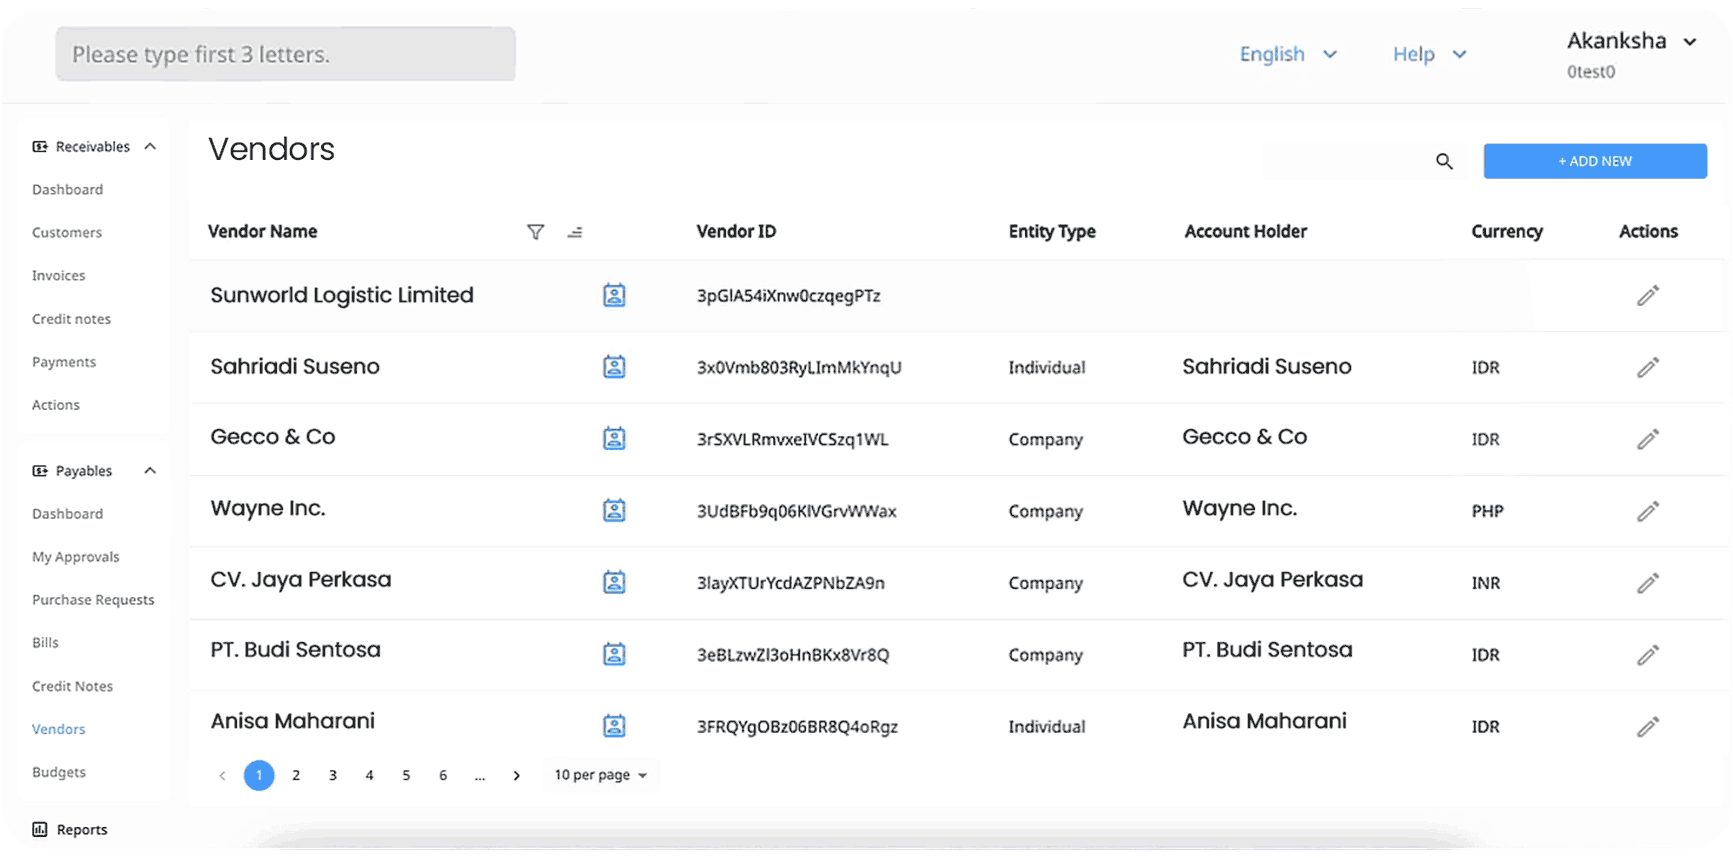Click the Receivables section icon
The image size is (1733, 858).
(x=40, y=147)
